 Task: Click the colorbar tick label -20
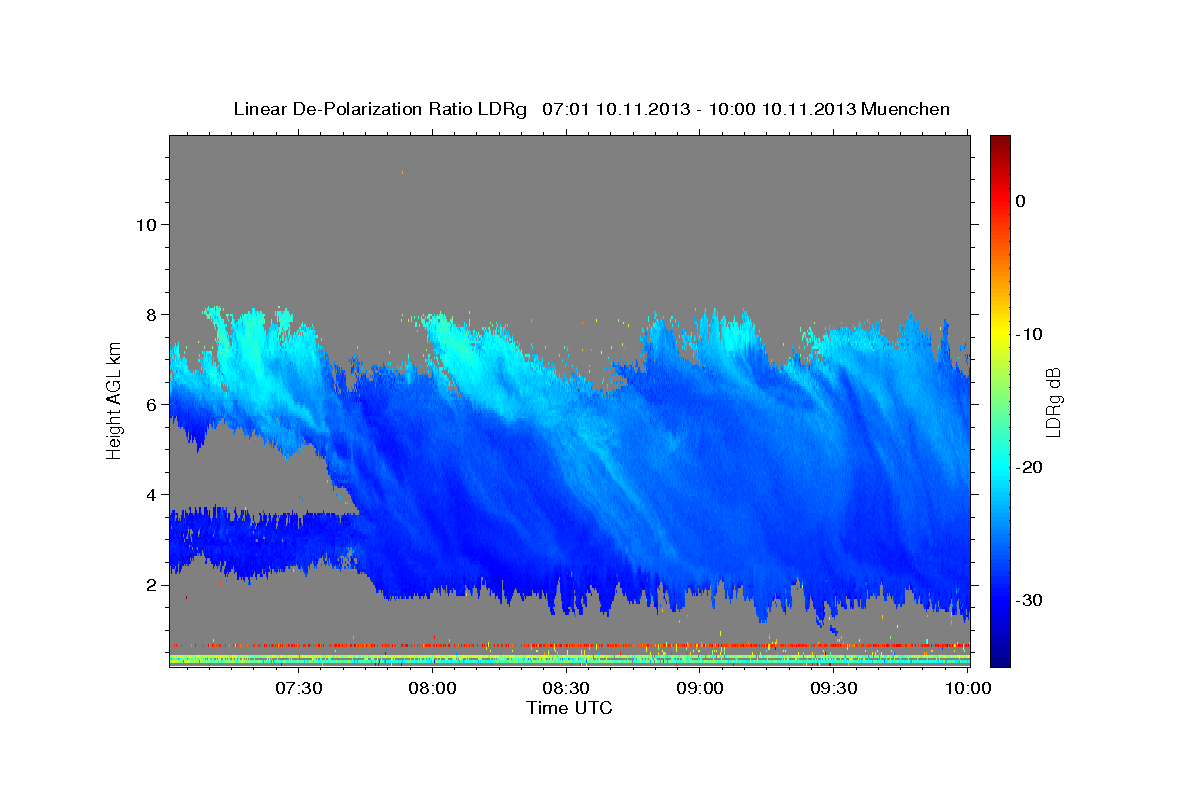pyautogui.click(x=1029, y=467)
